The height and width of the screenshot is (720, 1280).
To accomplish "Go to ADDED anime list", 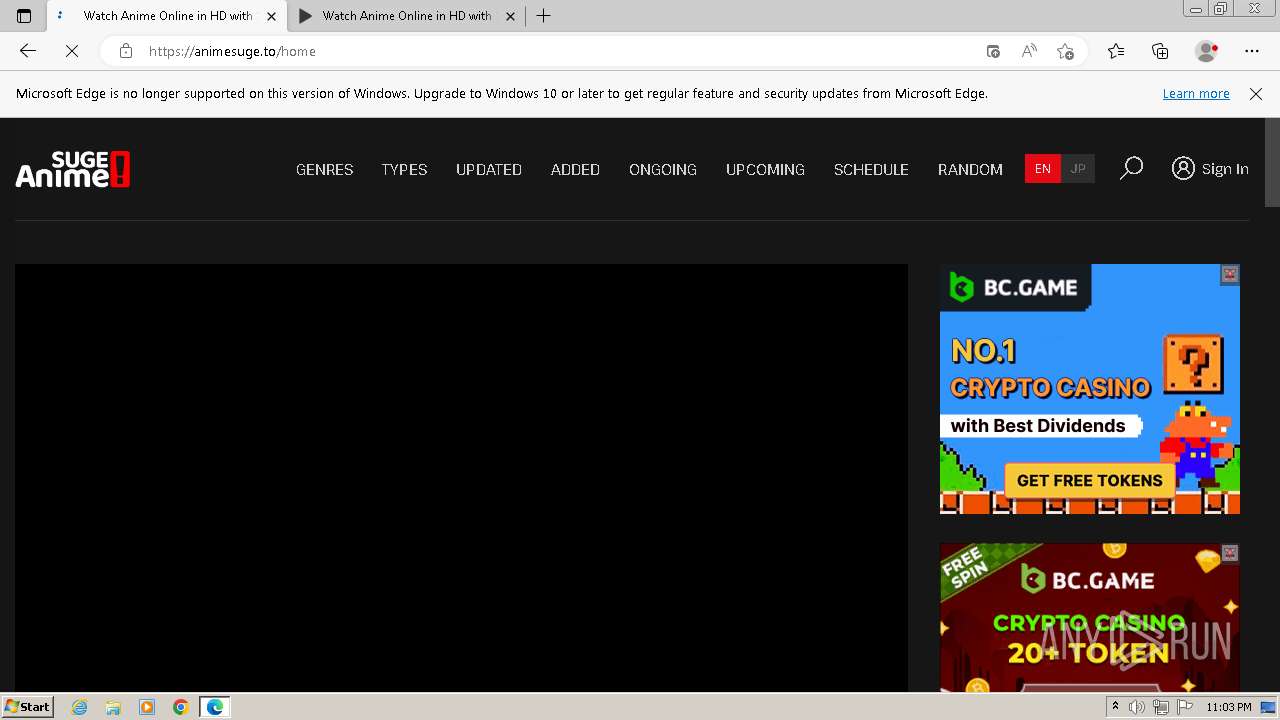I will pyautogui.click(x=575, y=170).
